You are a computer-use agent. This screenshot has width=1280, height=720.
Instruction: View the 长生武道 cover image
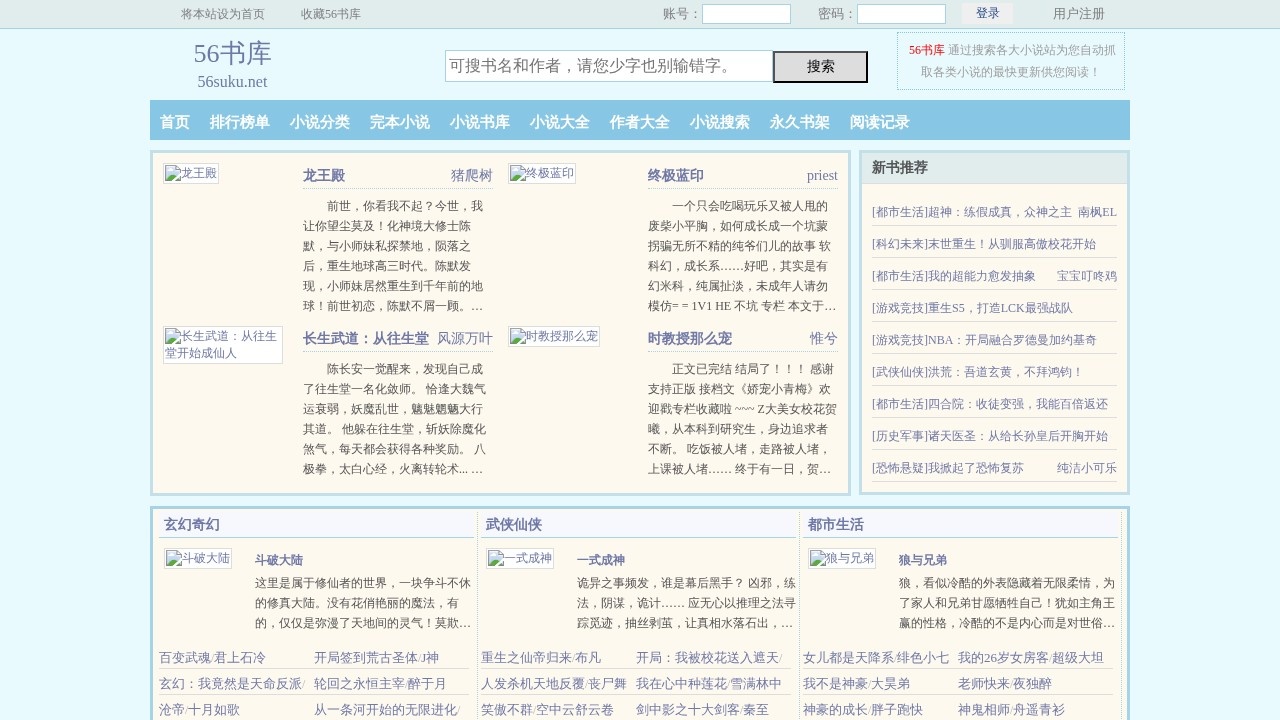click(x=222, y=346)
